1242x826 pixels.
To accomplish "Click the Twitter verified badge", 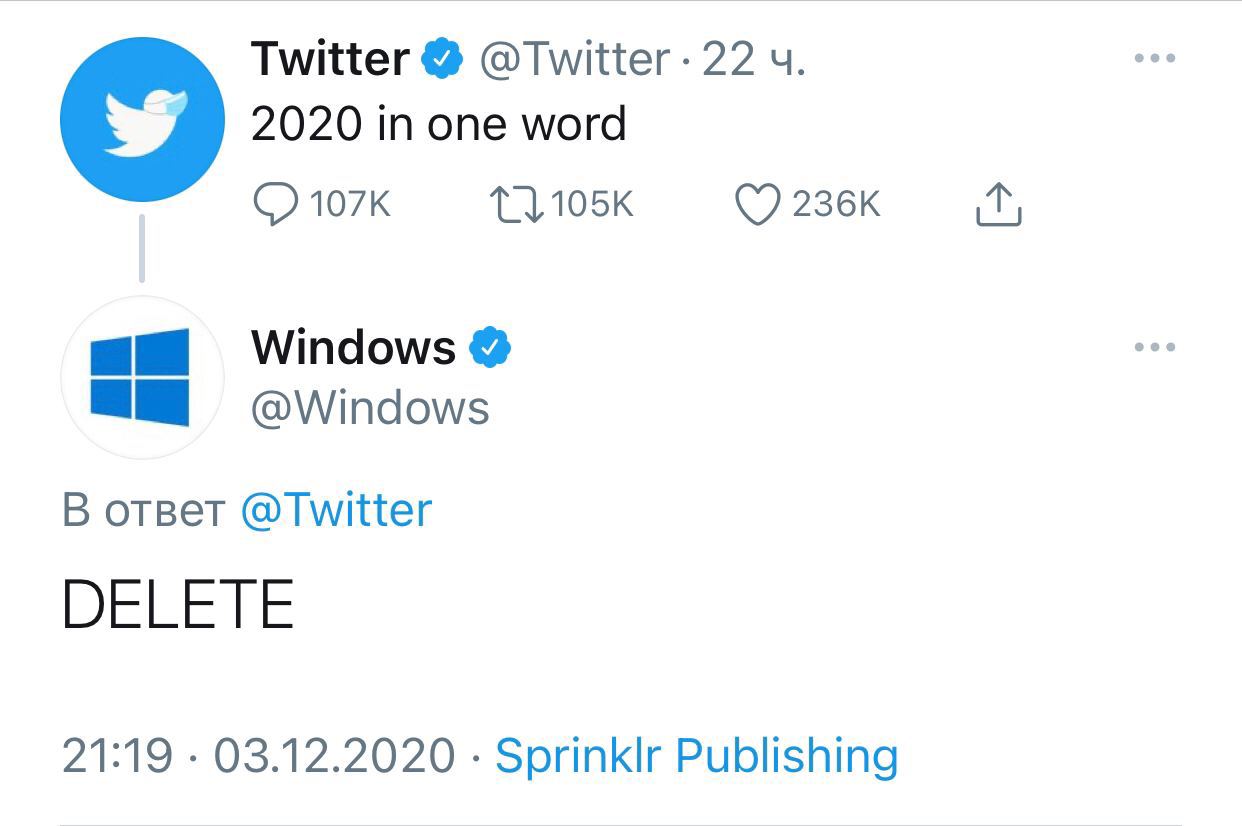I will click(443, 59).
